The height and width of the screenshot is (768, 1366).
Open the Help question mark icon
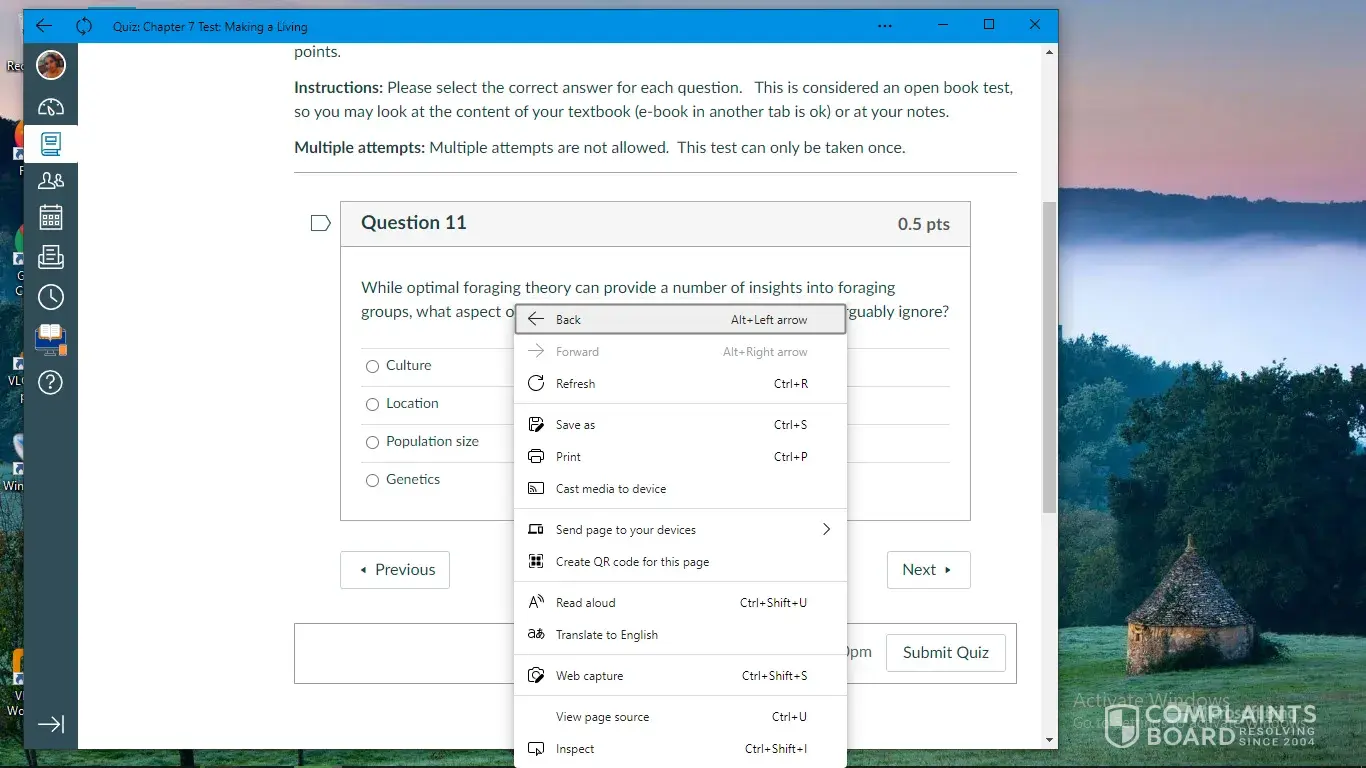[51, 382]
